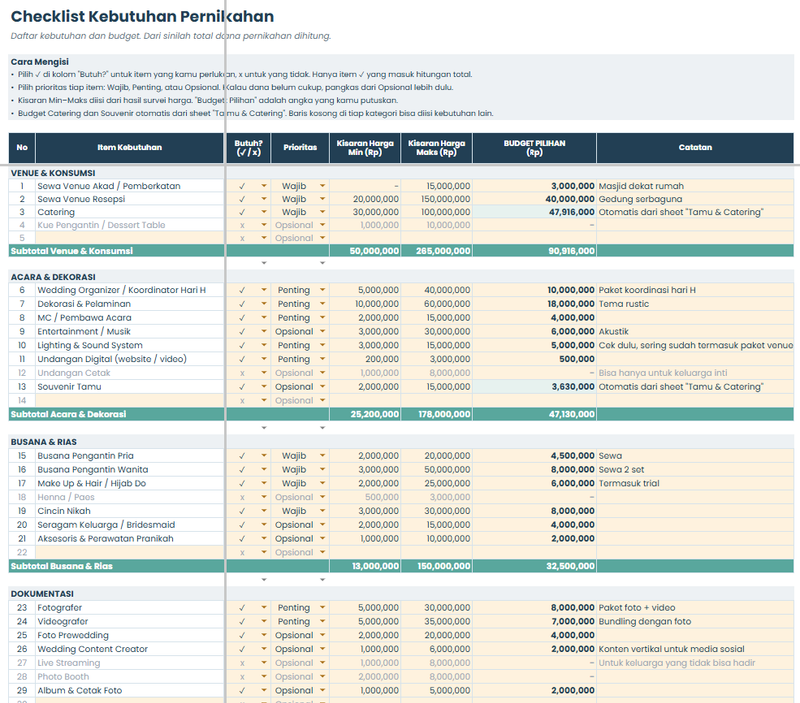800x703 pixels.
Task: Click the note "Tema rustic"
Action: [624, 304]
